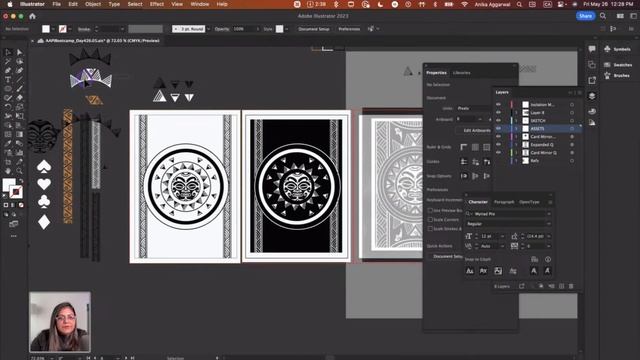Click create new layer icon in Layers panel
This screenshot has height=360, width=640.
(x=562, y=286)
